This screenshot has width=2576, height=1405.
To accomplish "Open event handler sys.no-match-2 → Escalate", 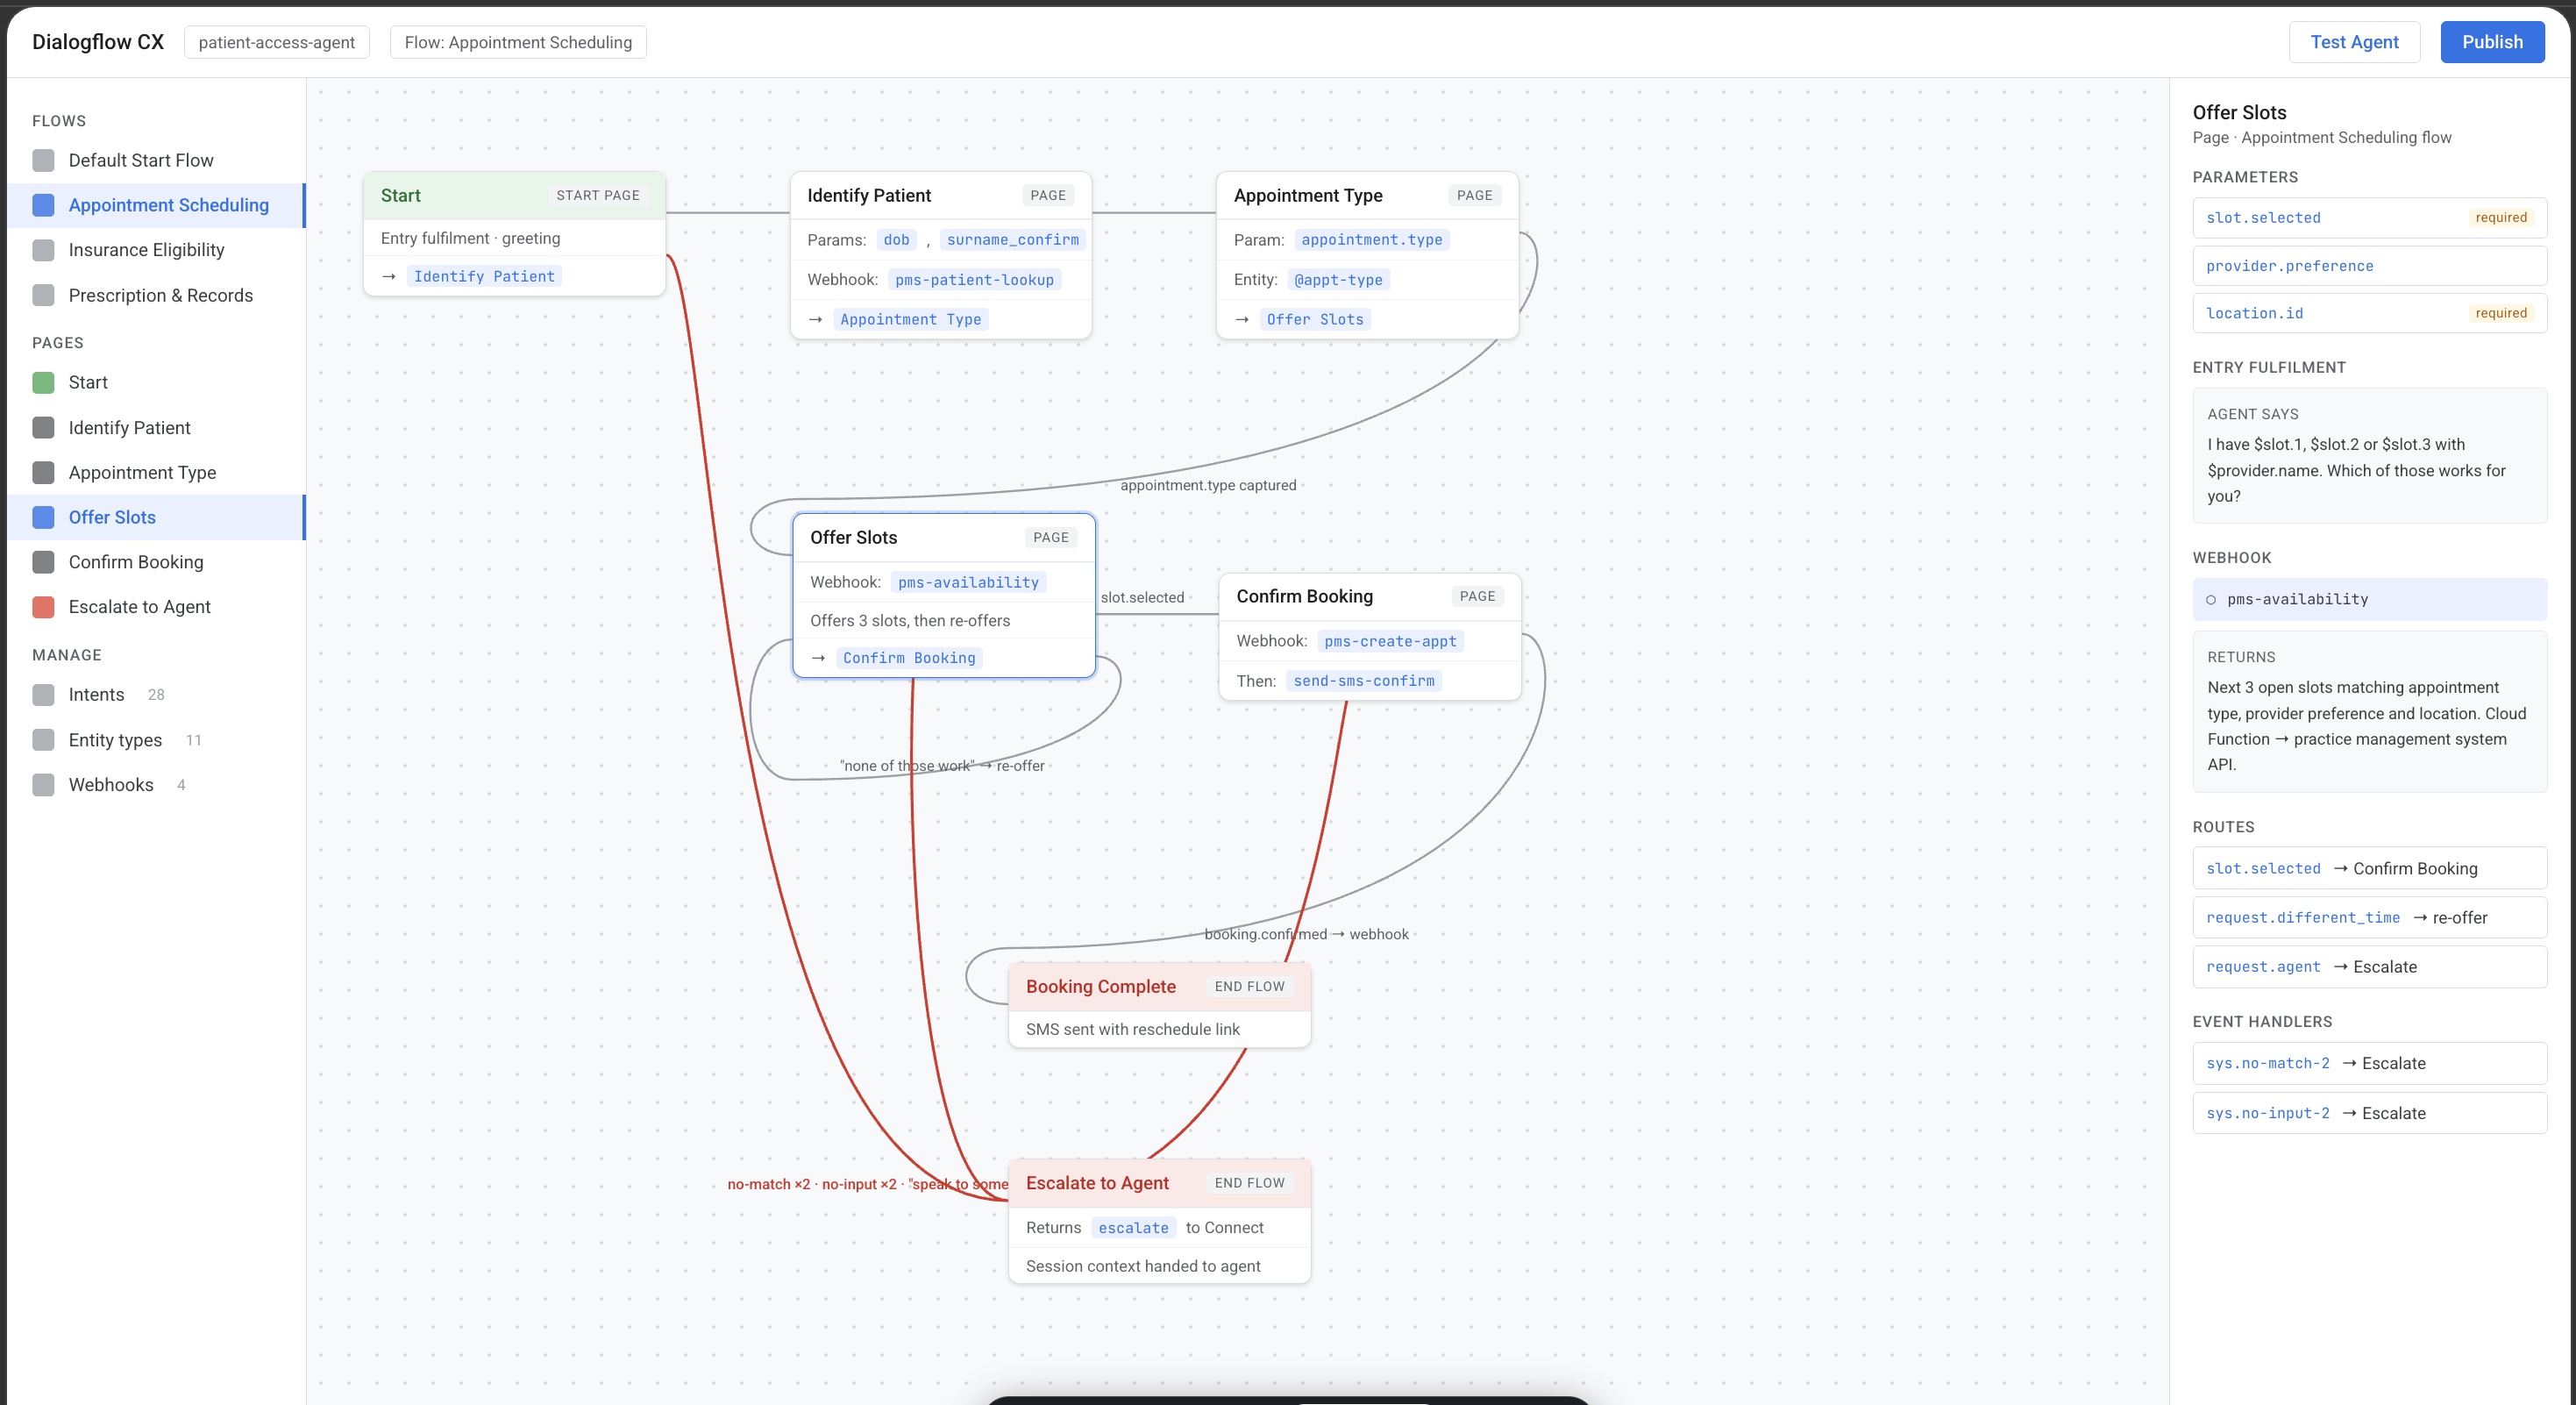I will pos(2369,1063).
